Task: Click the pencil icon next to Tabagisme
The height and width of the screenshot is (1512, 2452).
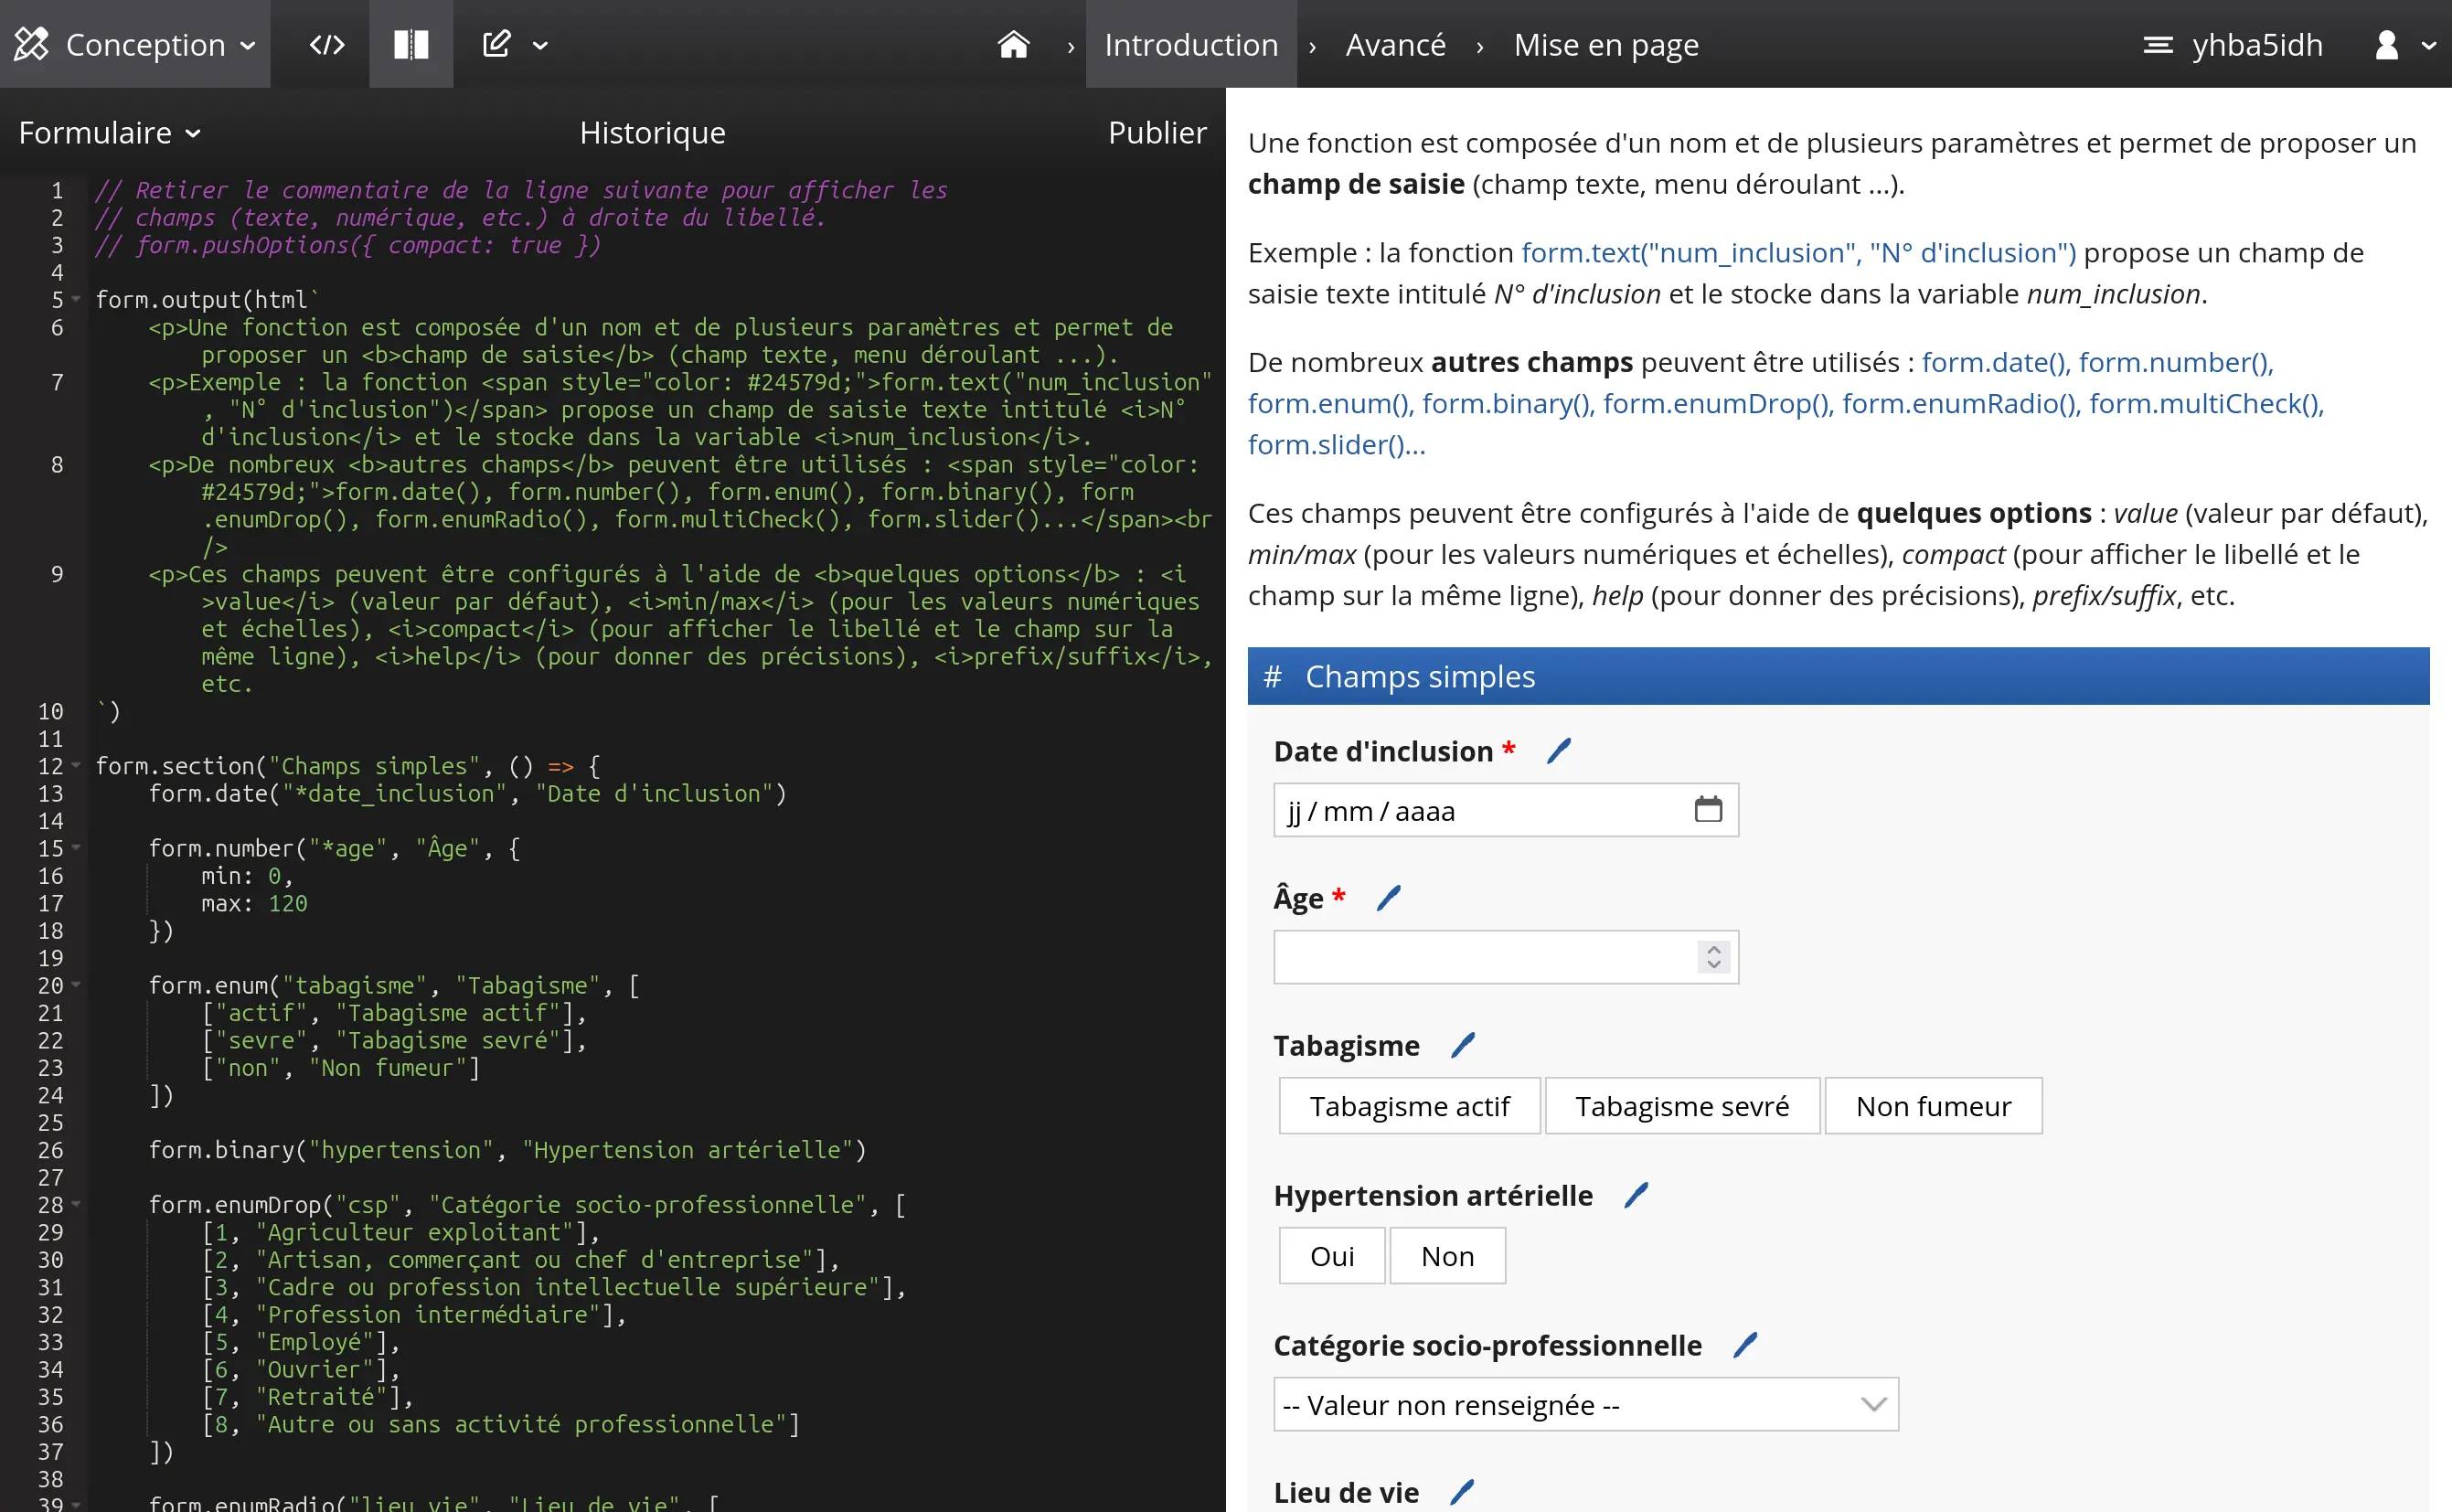Action: click(1462, 1045)
